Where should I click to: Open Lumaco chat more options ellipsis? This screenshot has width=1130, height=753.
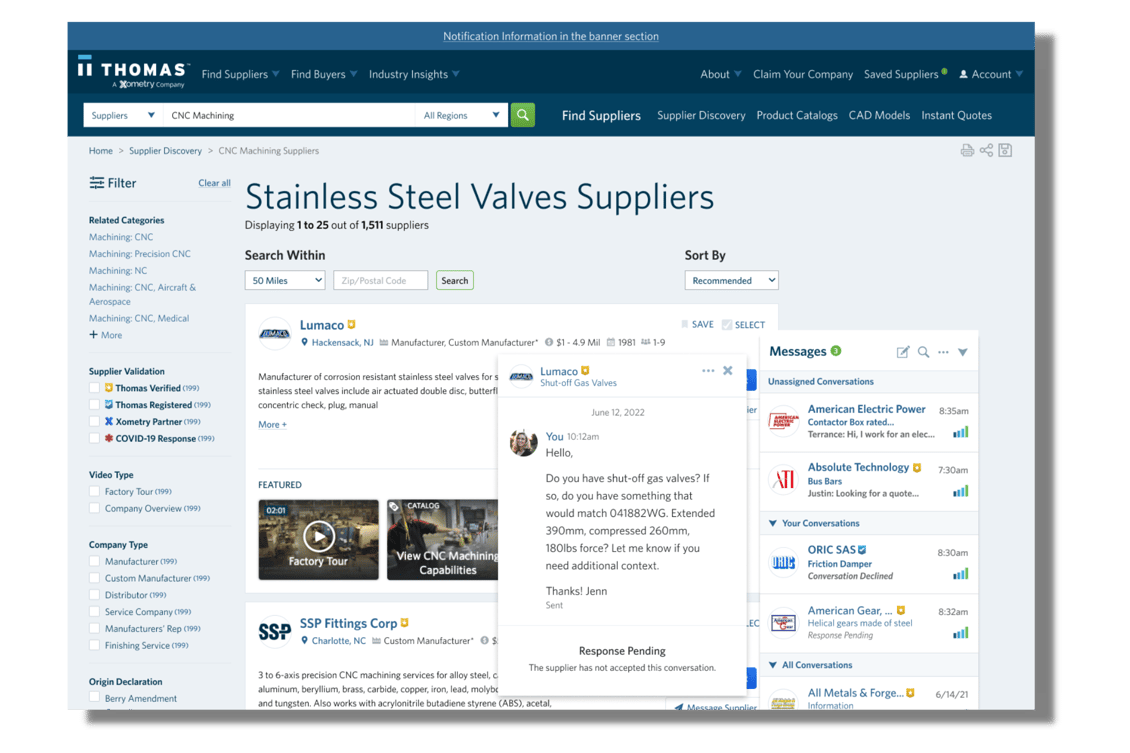708,371
